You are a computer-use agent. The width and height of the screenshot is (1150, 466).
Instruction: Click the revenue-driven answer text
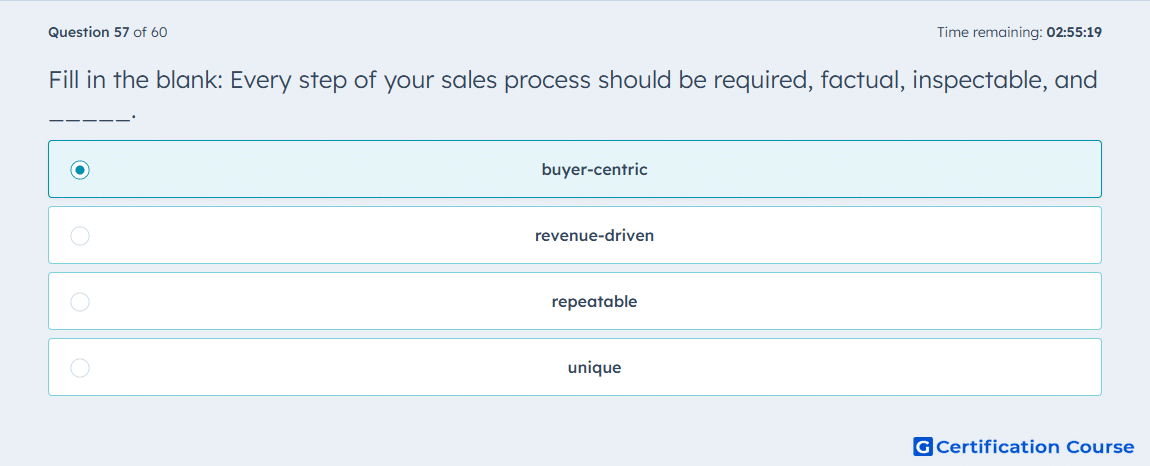[594, 236]
